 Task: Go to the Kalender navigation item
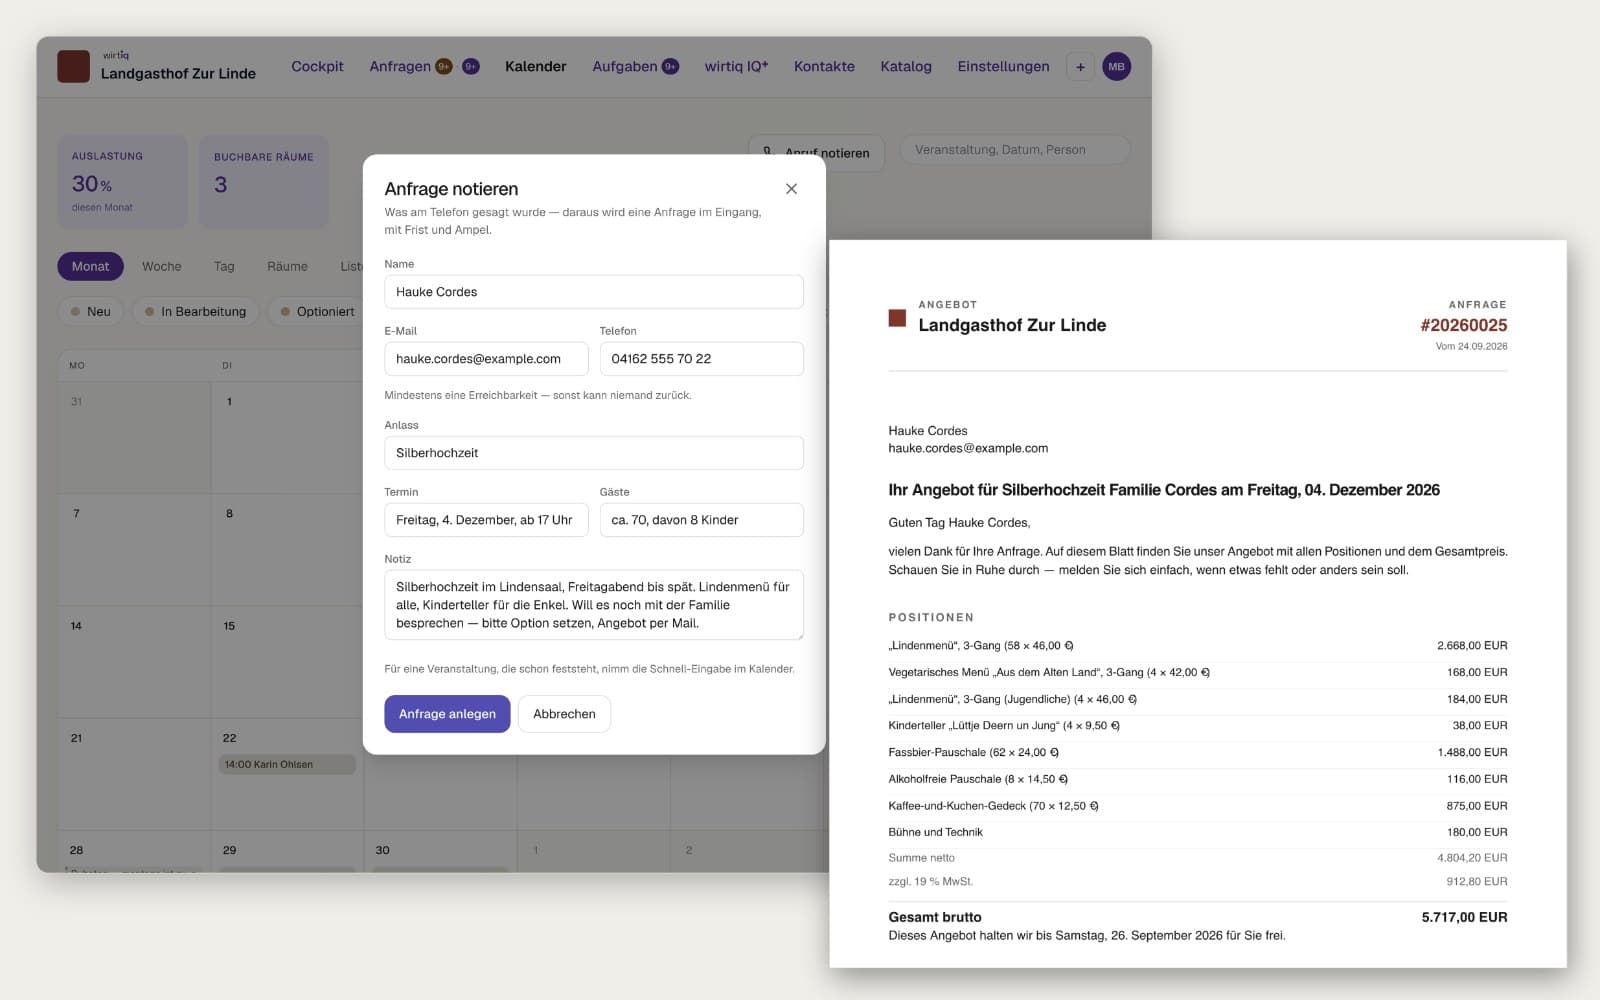pos(535,67)
